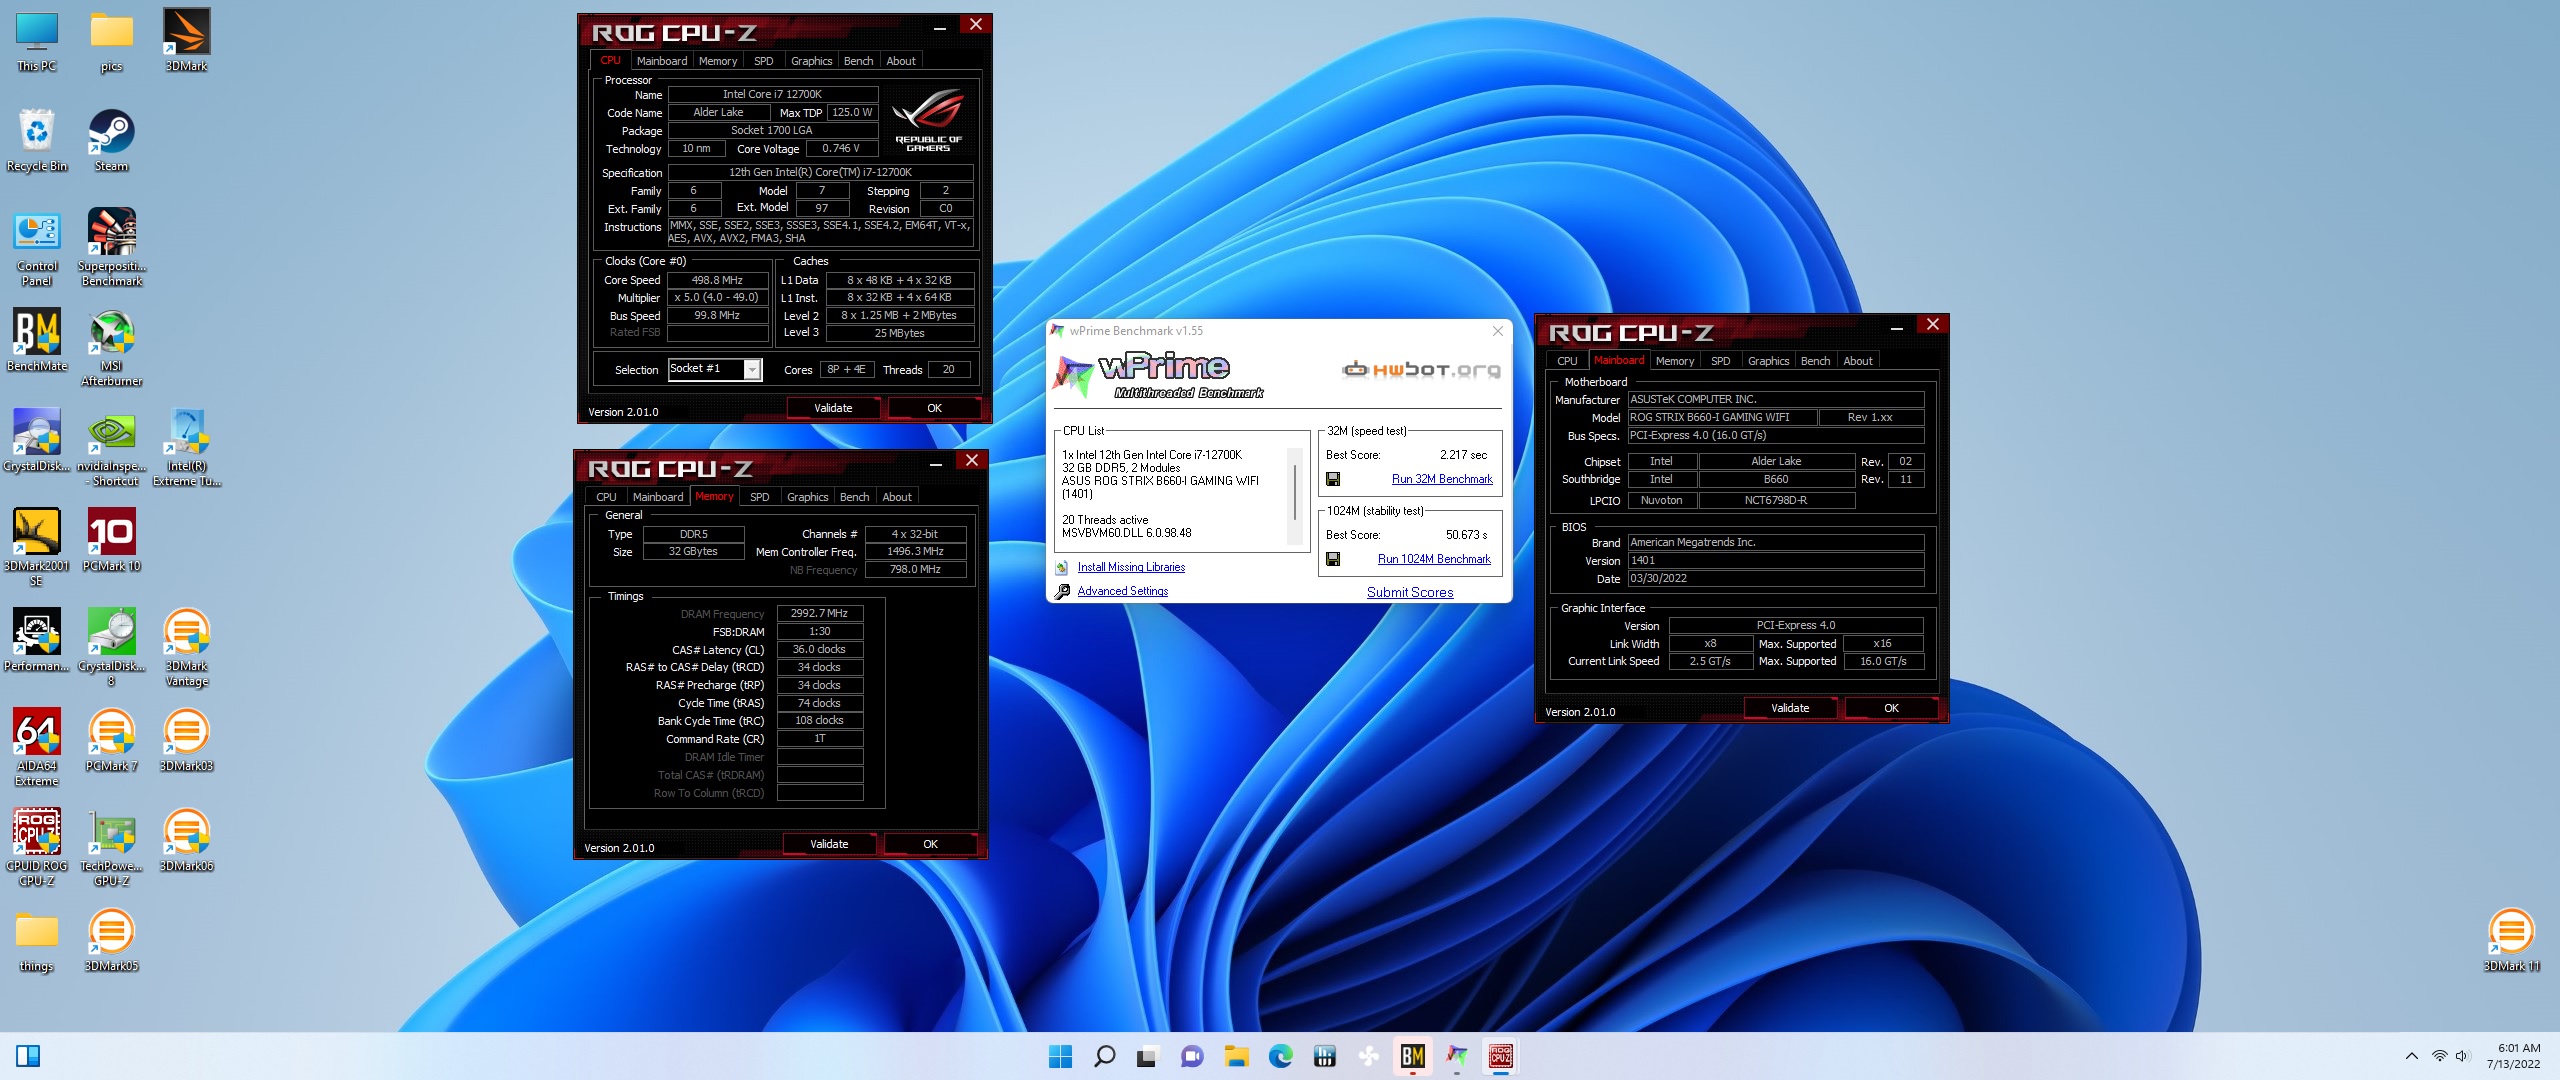Click BenchMate icon on taskbar

(1412, 1056)
